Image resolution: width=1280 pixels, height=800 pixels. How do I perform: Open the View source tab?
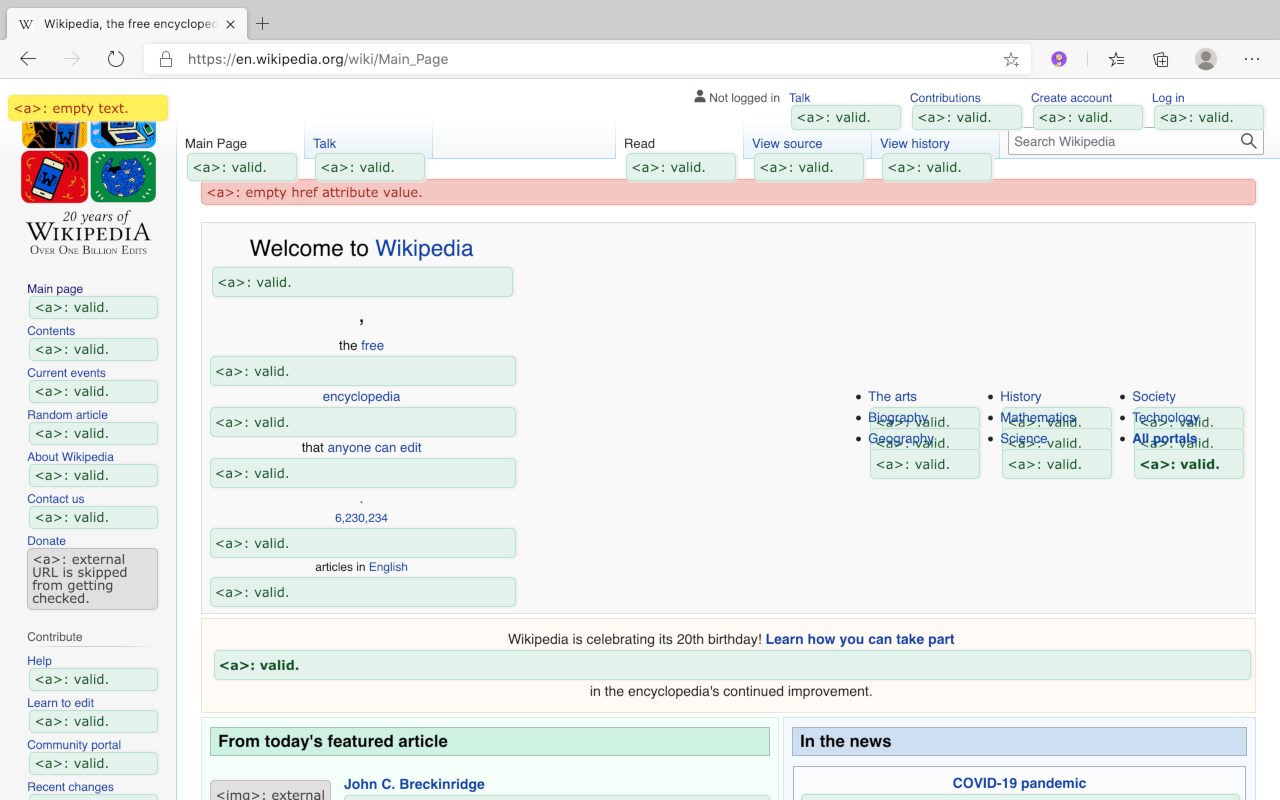(x=787, y=143)
